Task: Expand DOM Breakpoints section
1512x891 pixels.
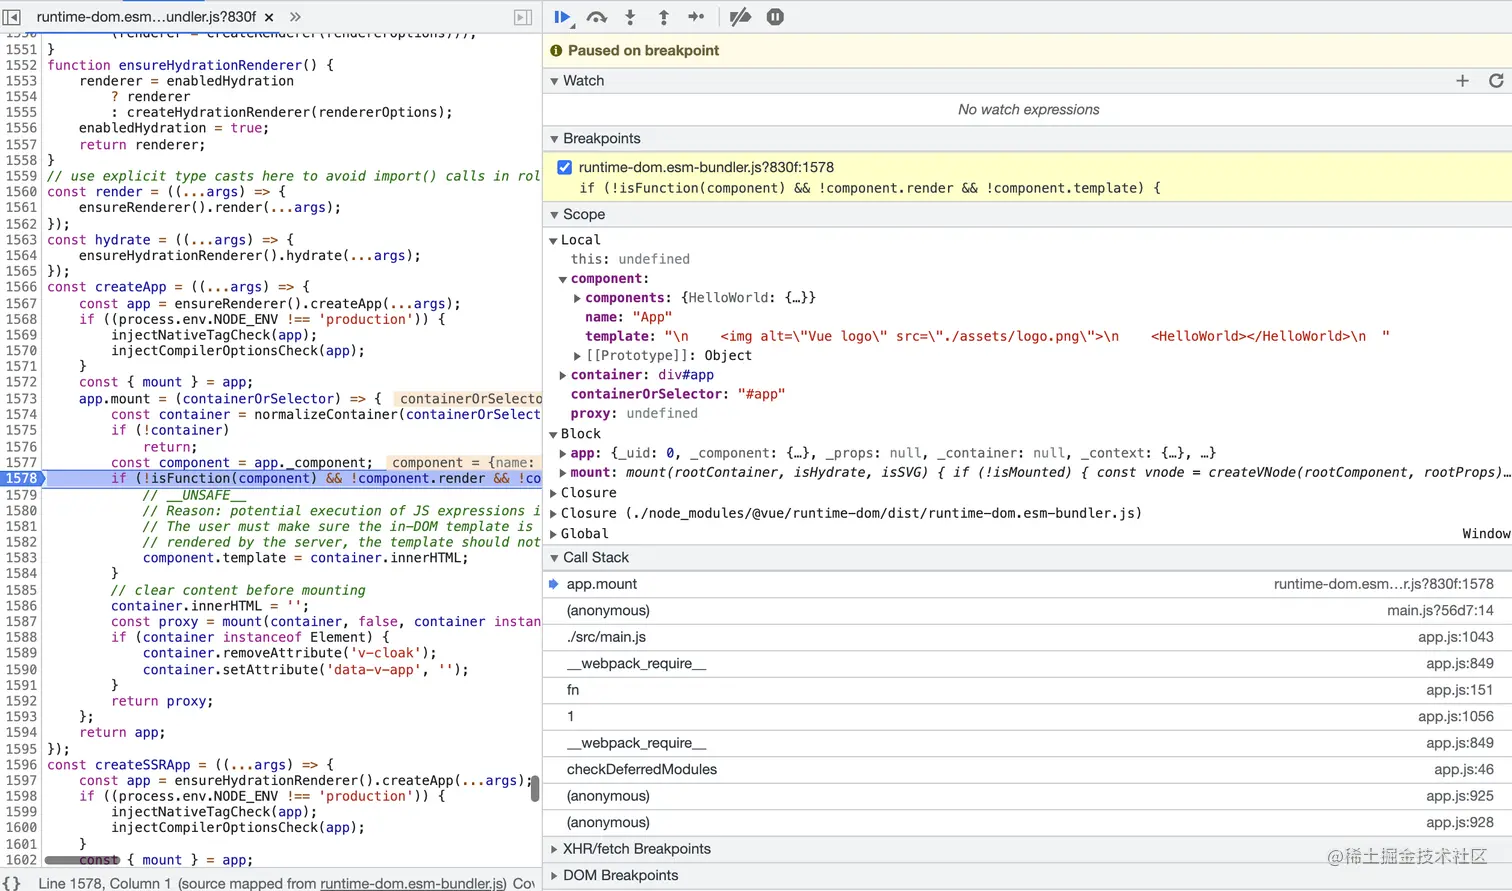Action: click(554, 875)
